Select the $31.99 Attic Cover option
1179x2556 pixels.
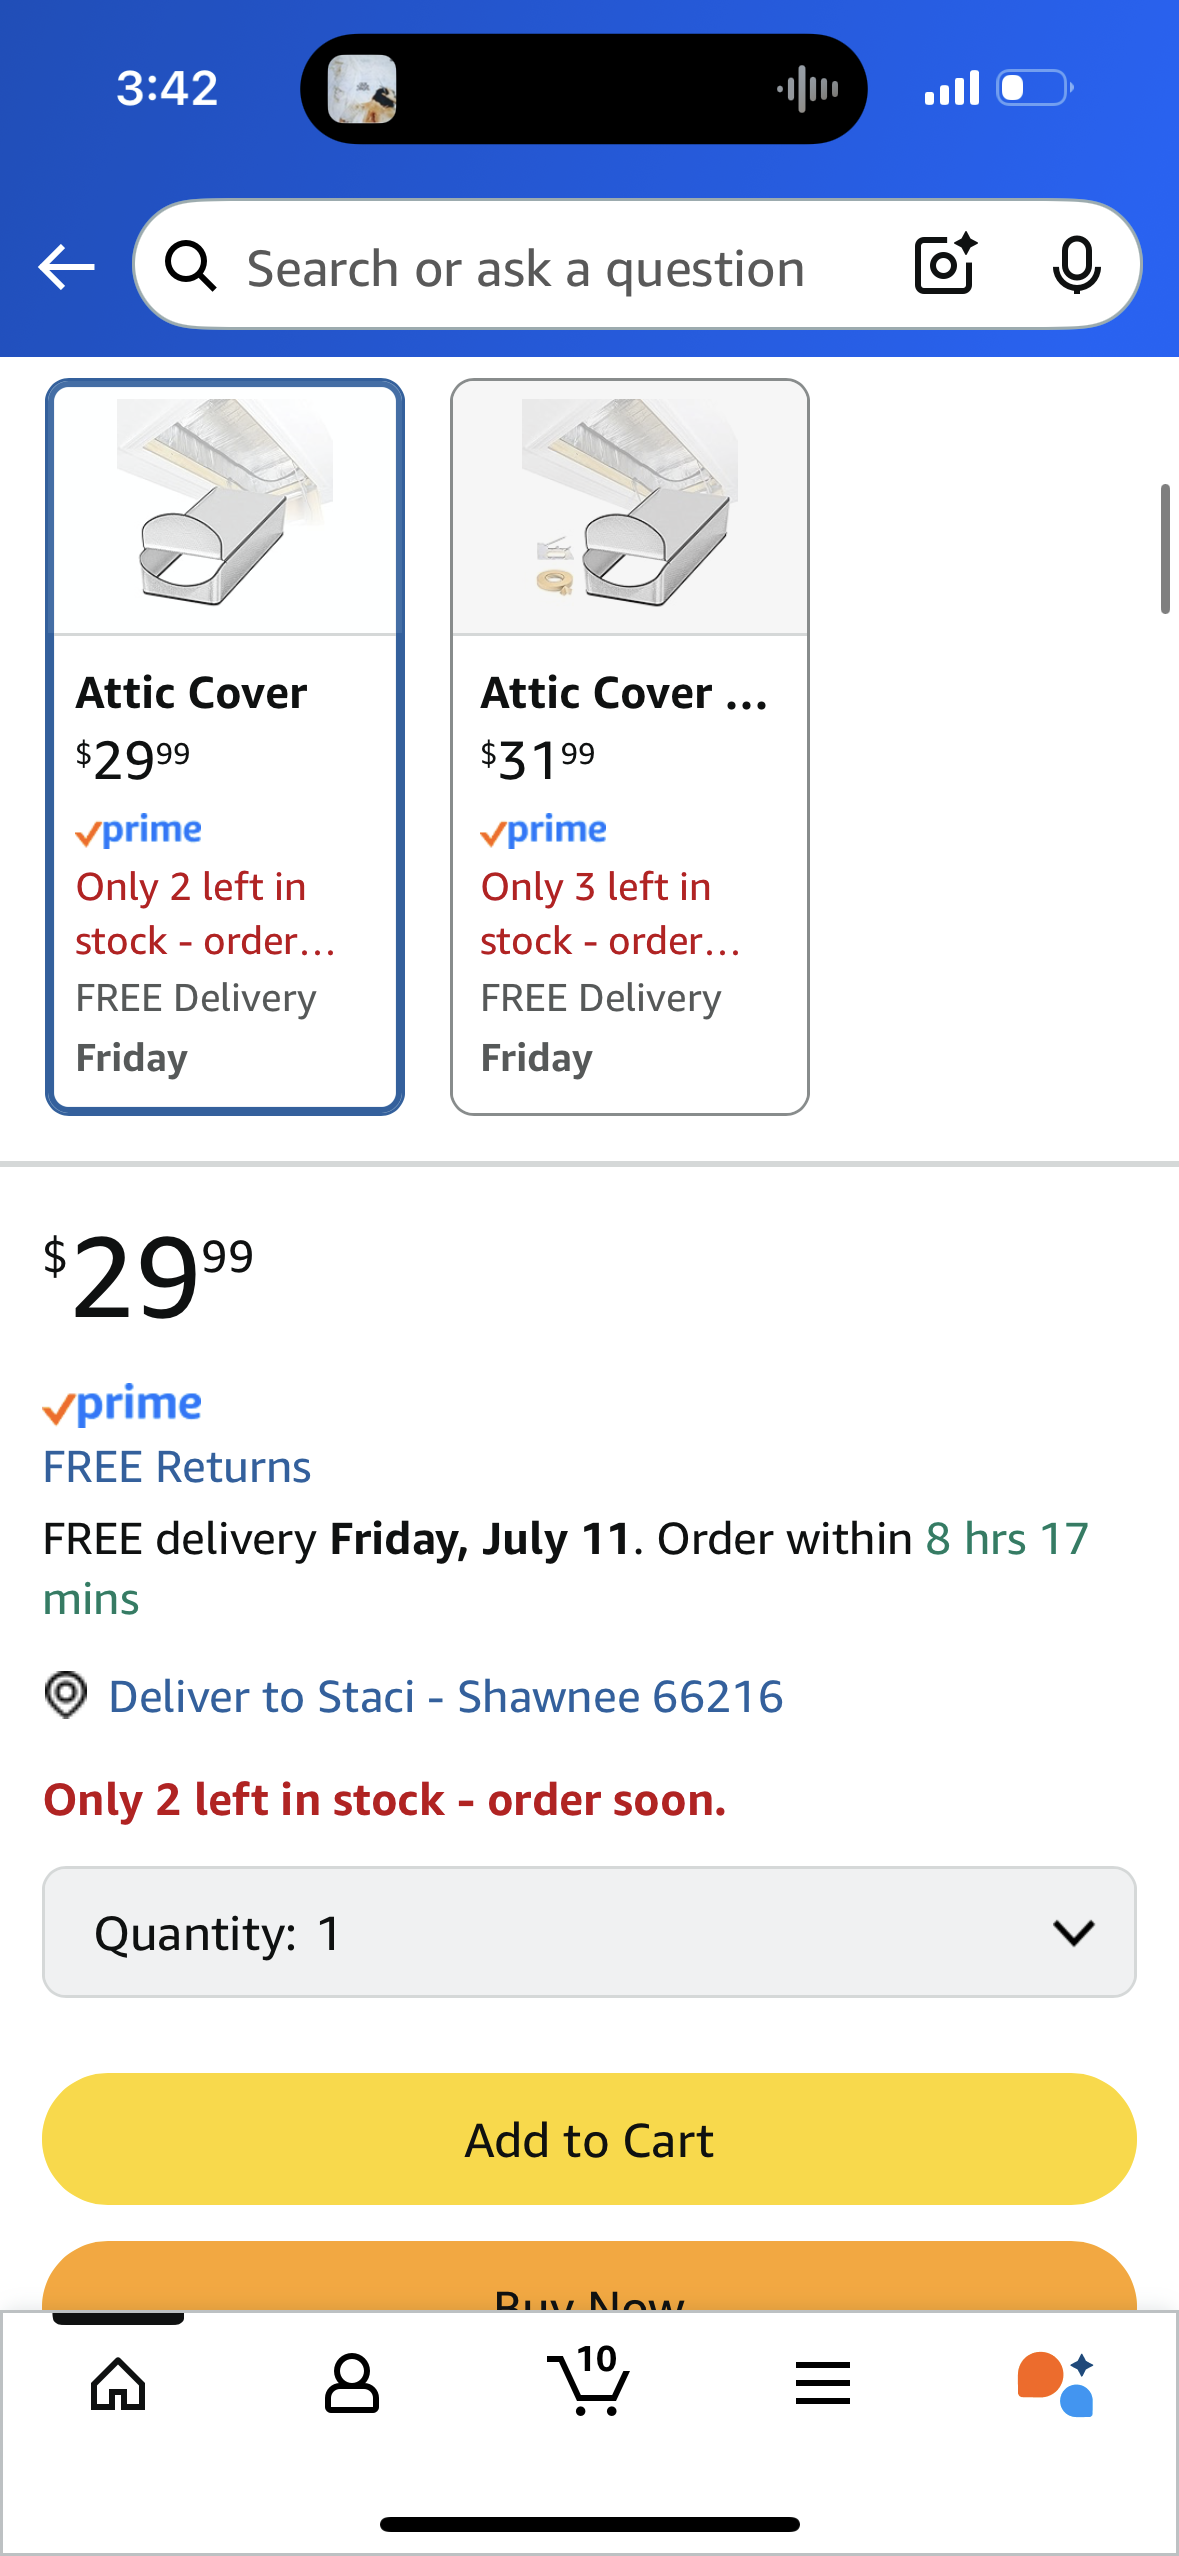click(x=630, y=747)
